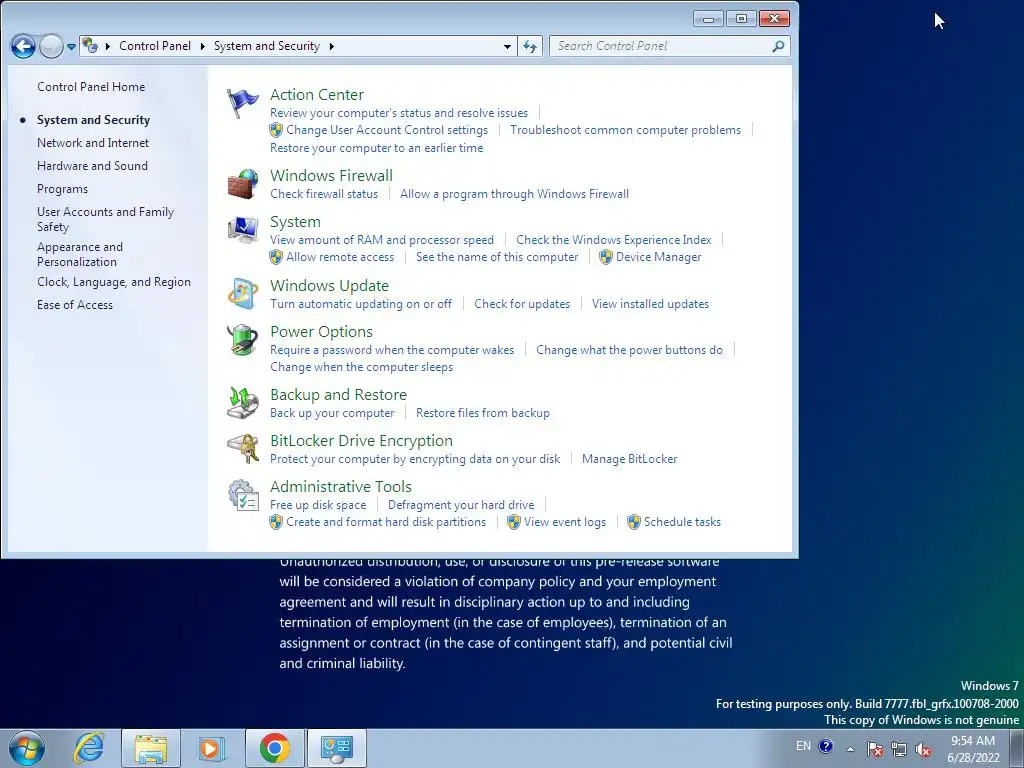Image resolution: width=1024 pixels, height=768 pixels.
Task: Click the EN language indicator in taskbar
Action: point(803,746)
